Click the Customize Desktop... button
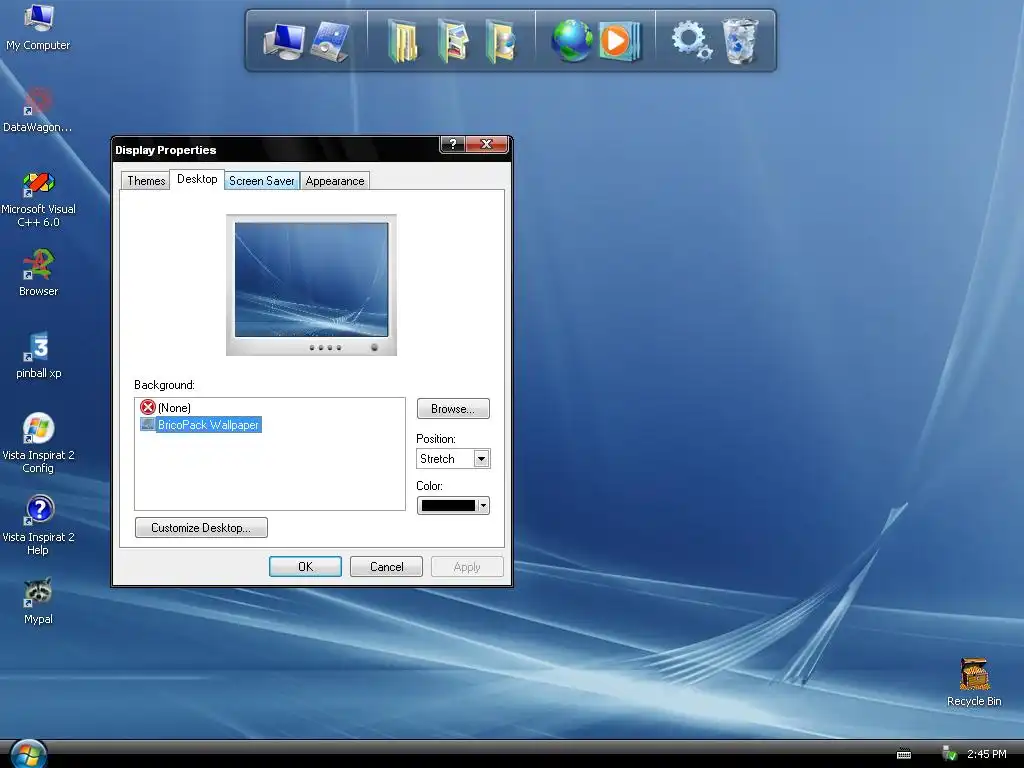 click(201, 528)
